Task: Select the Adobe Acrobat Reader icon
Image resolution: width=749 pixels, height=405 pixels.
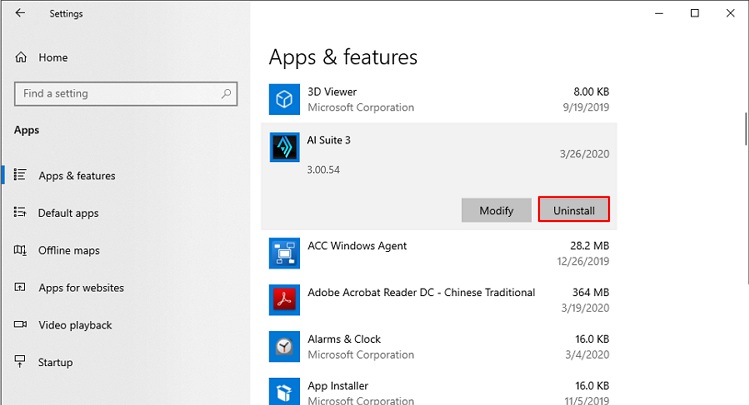Action: 284,300
